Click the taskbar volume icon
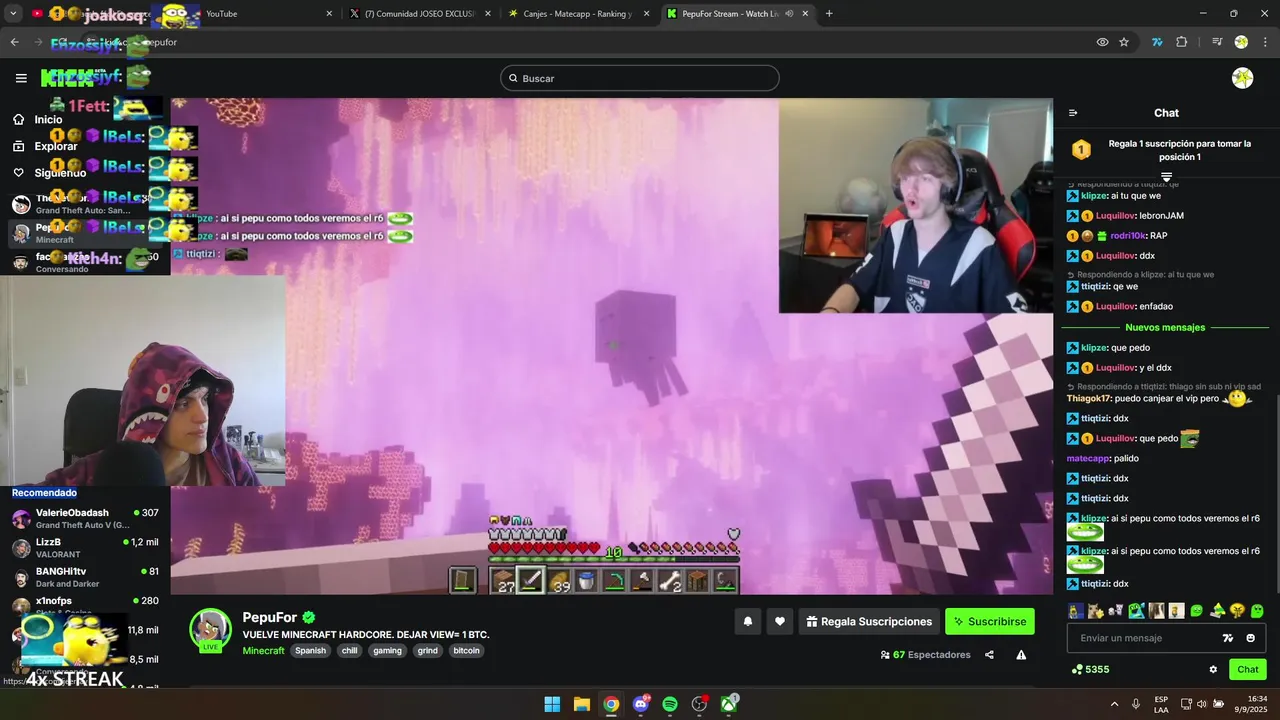This screenshot has height=720, width=1280. (x=1202, y=704)
